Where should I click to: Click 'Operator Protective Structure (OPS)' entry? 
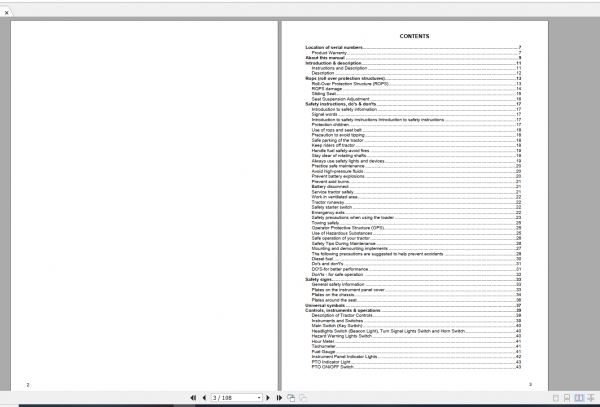(347, 228)
